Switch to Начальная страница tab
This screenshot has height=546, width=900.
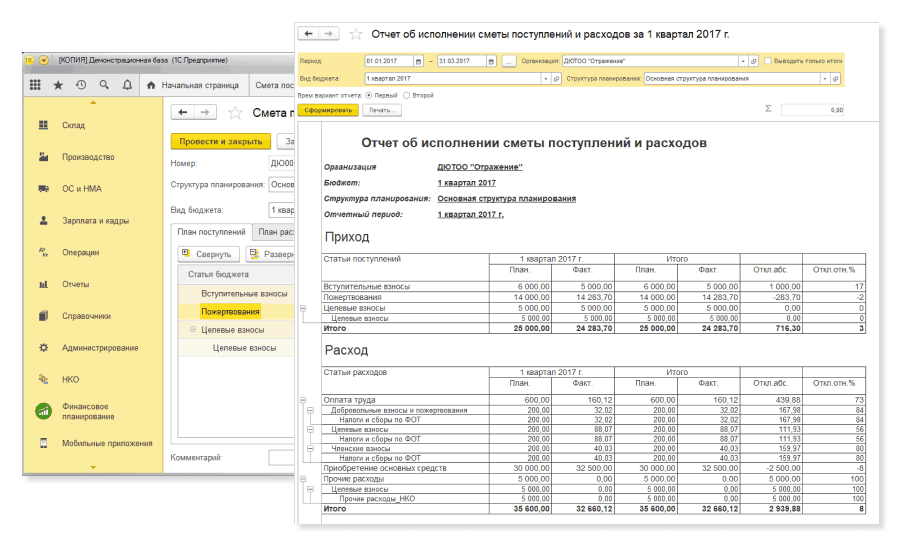pyautogui.click(x=193, y=85)
